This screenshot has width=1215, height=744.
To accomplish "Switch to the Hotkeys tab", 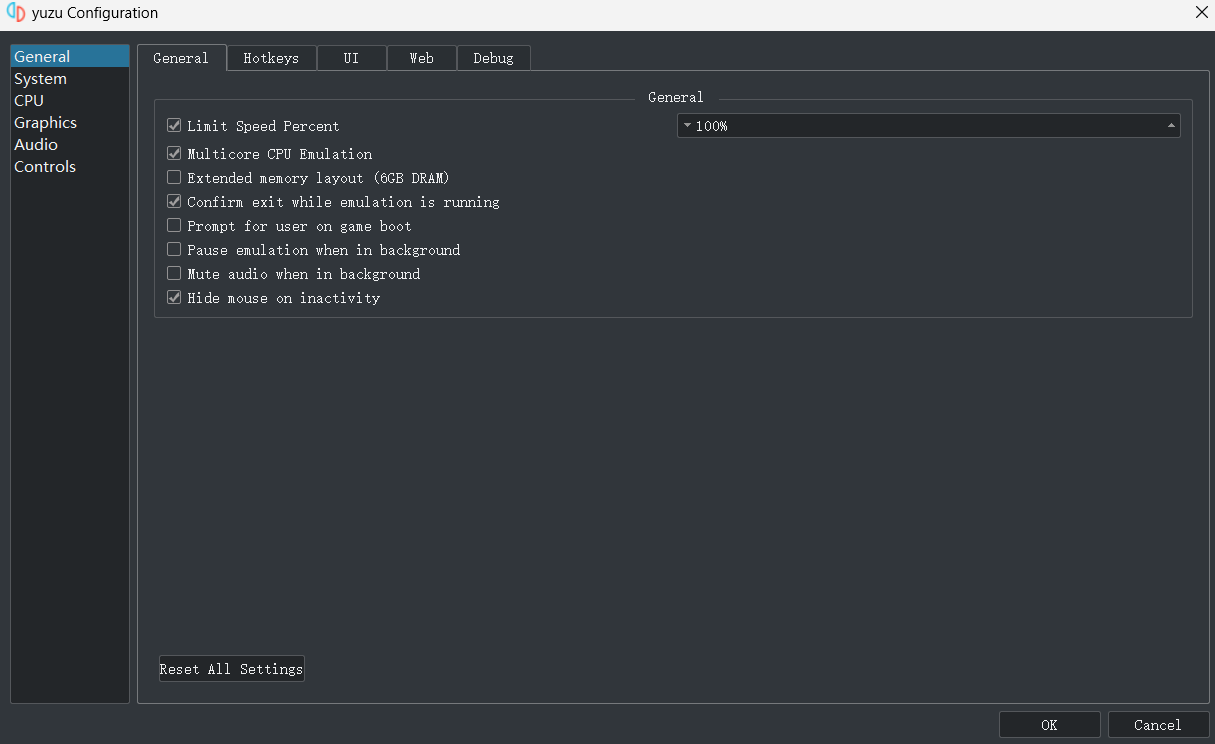I will tap(271, 58).
